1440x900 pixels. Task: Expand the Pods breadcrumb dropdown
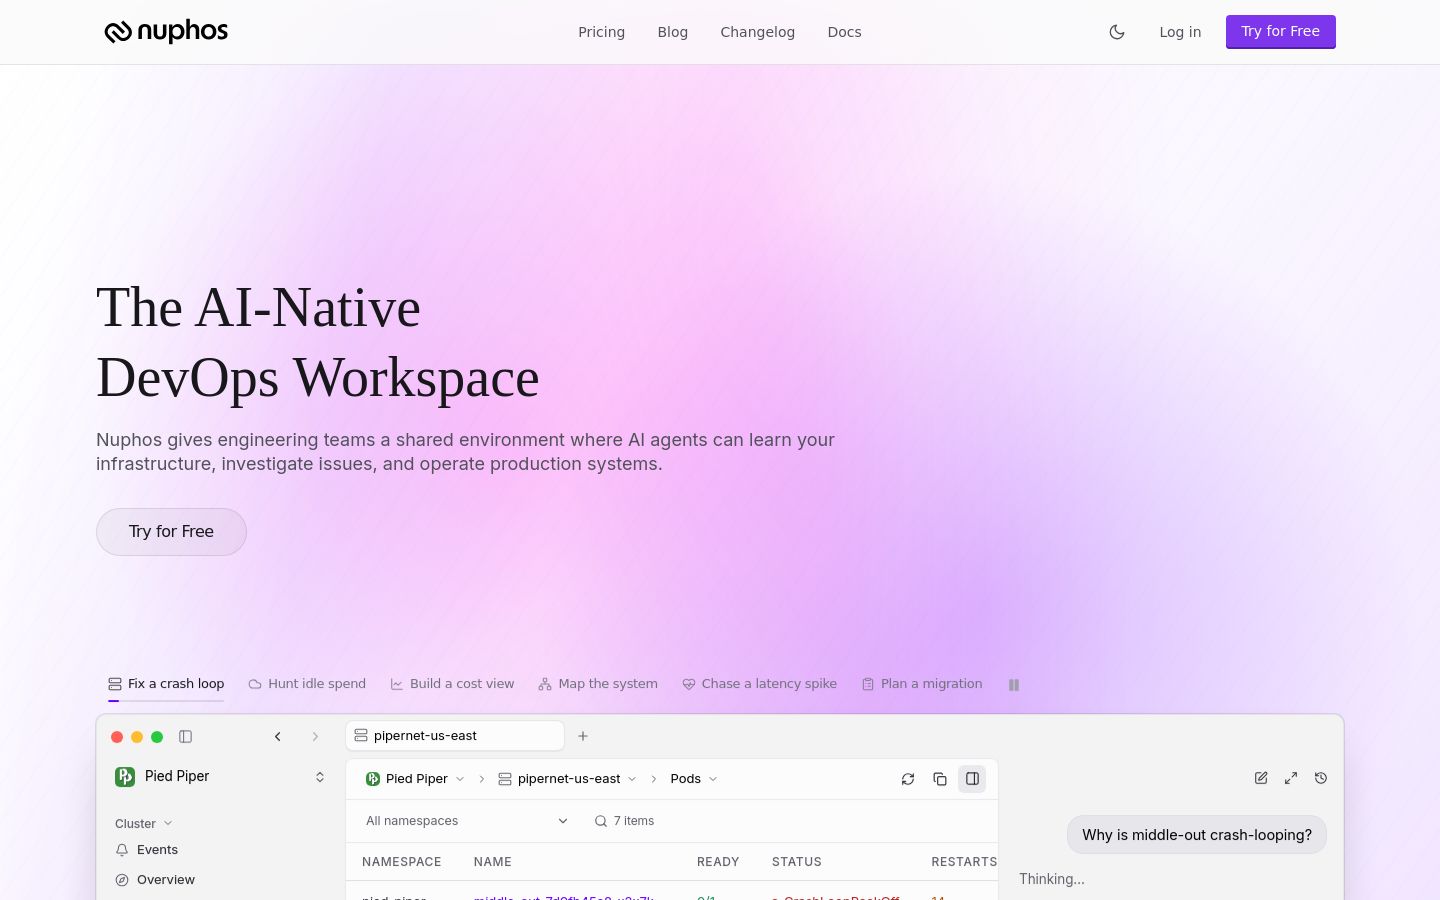694,779
